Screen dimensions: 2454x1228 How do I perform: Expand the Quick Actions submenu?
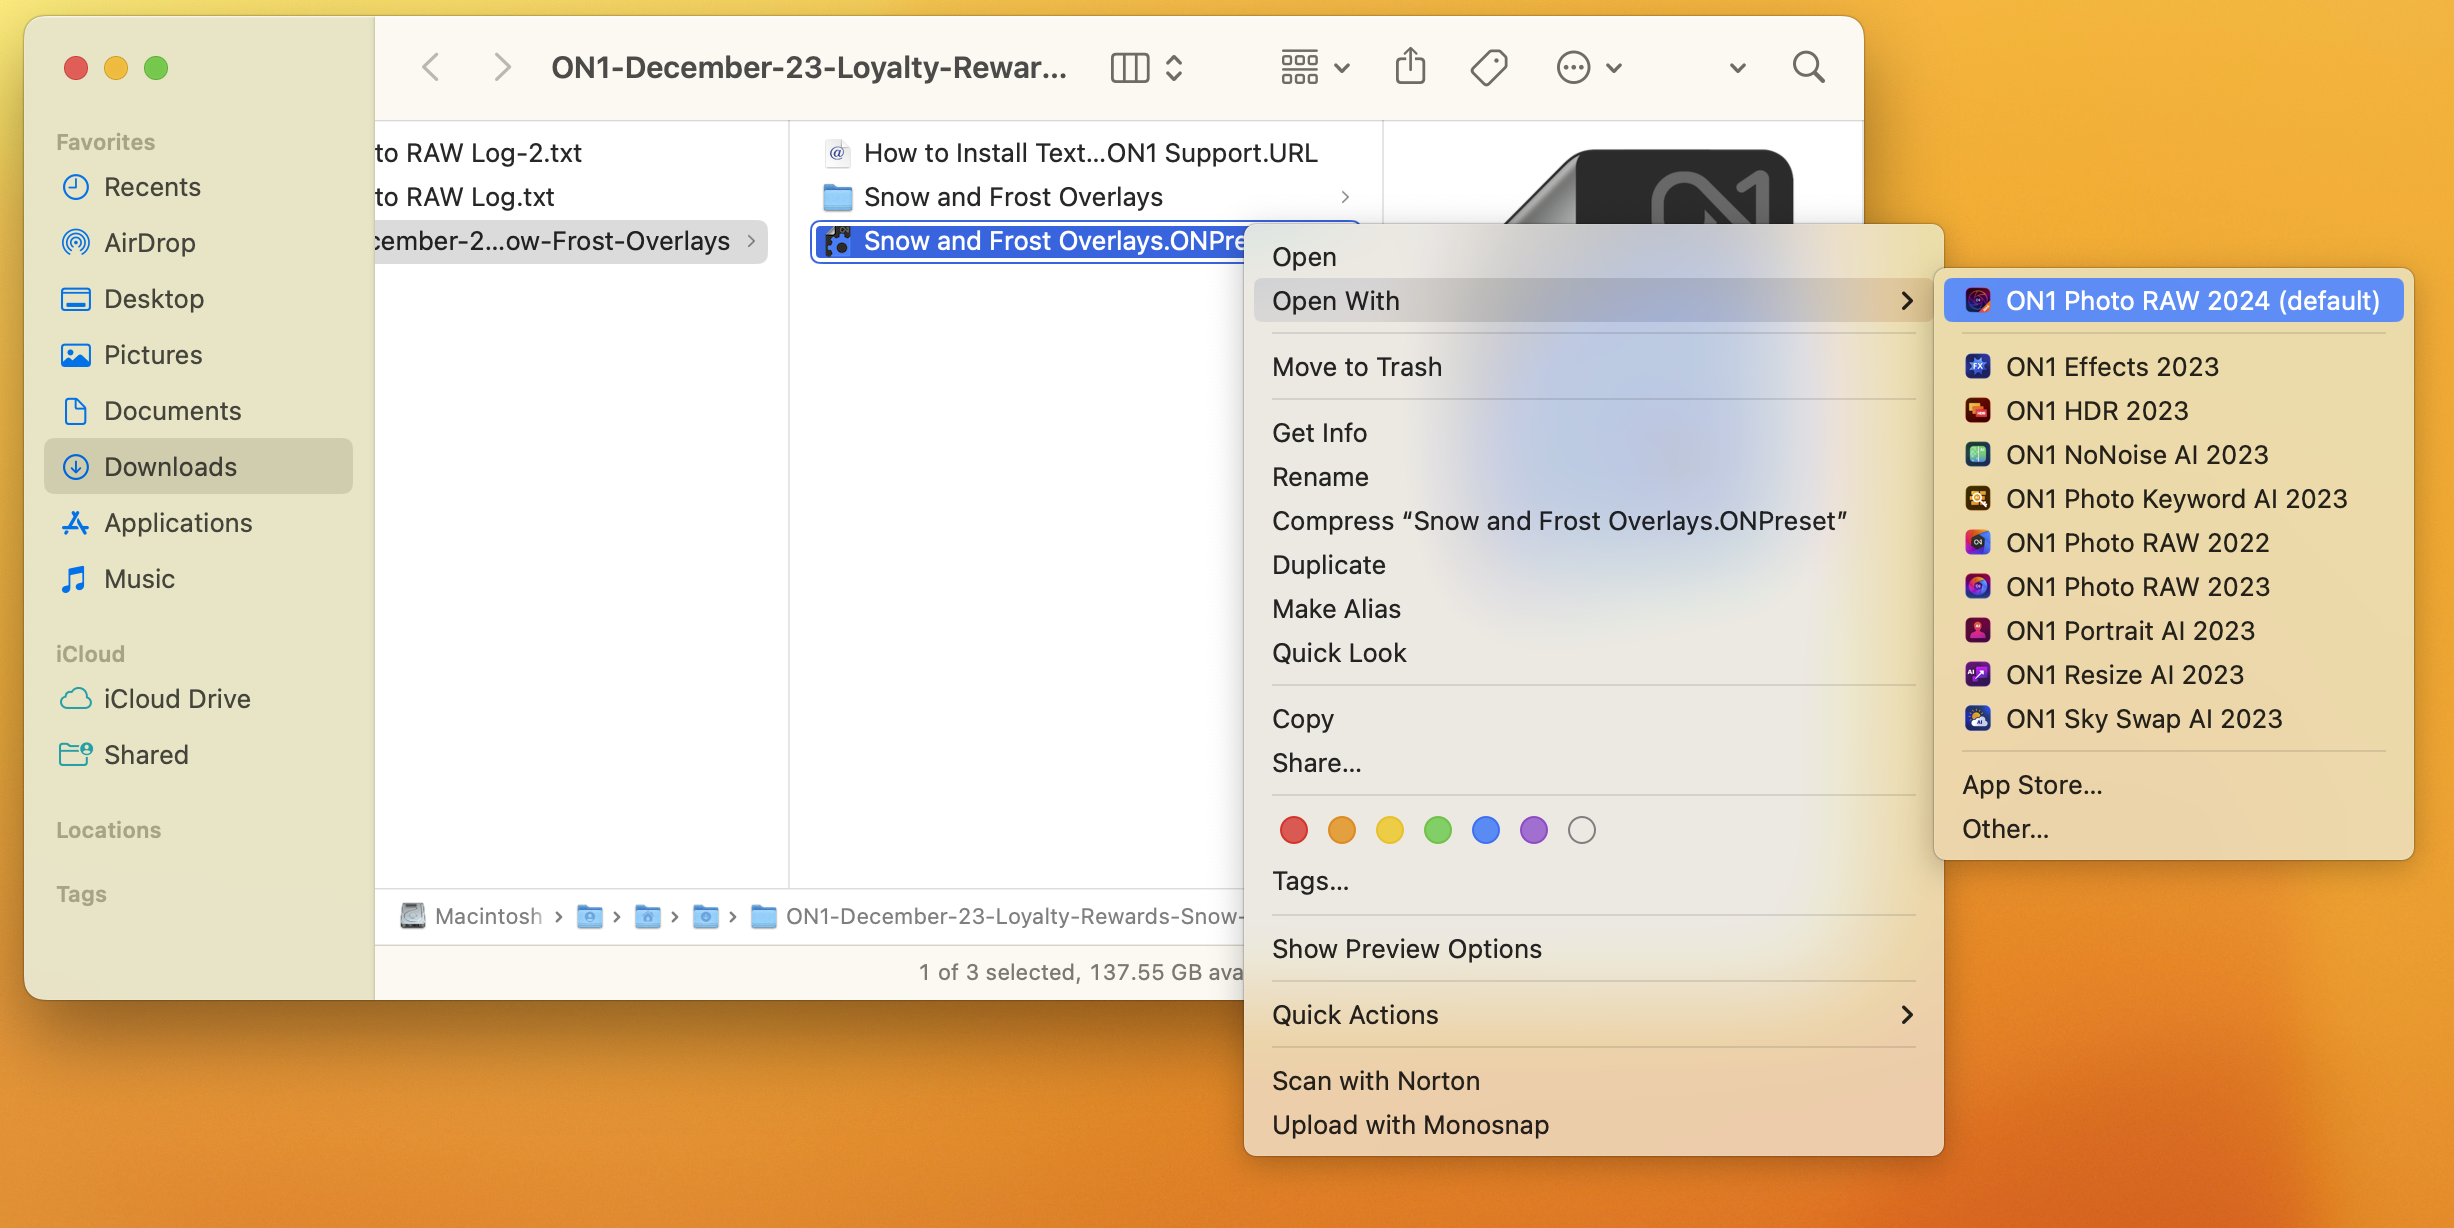[x=1593, y=1015]
